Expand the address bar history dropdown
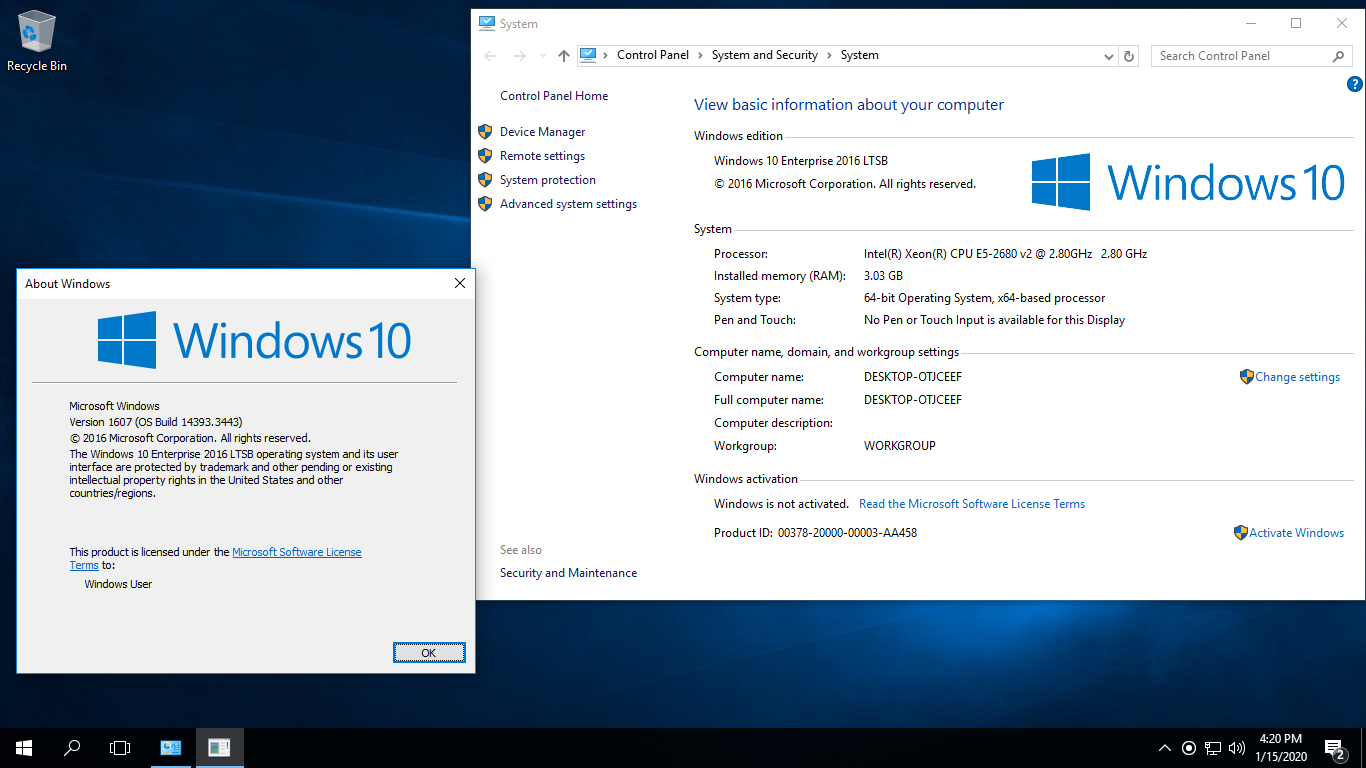This screenshot has height=768, width=1366. coord(1108,56)
